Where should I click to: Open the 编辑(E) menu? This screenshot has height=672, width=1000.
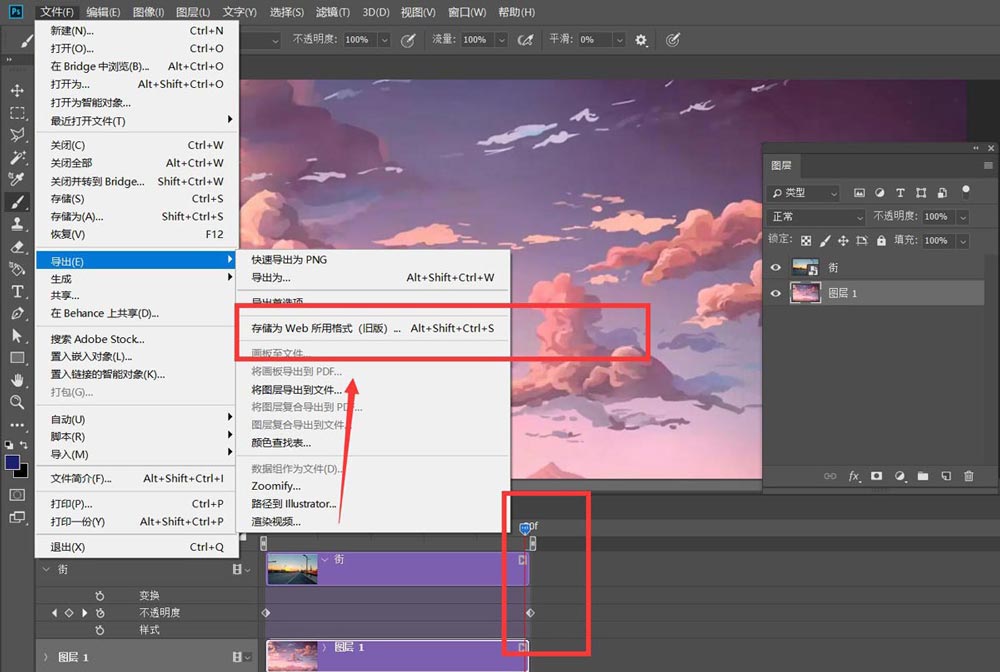pos(103,12)
